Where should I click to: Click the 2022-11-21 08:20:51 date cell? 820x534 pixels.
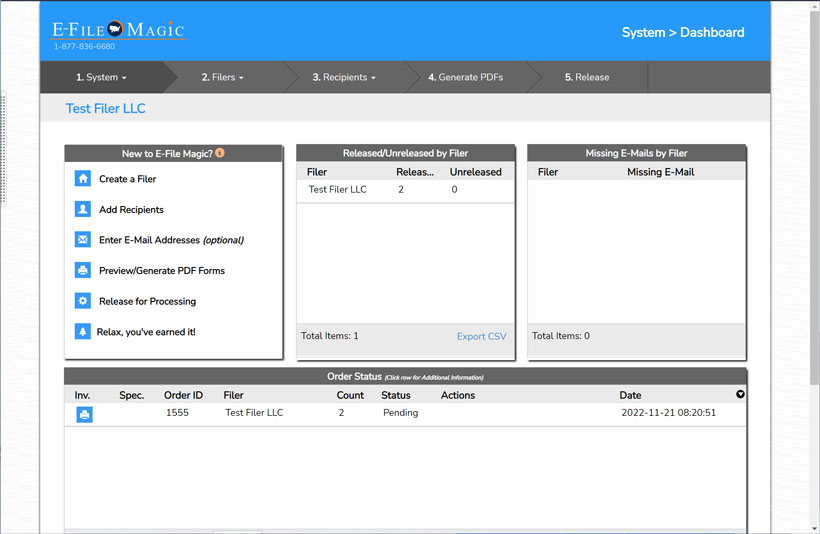point(668,413)
